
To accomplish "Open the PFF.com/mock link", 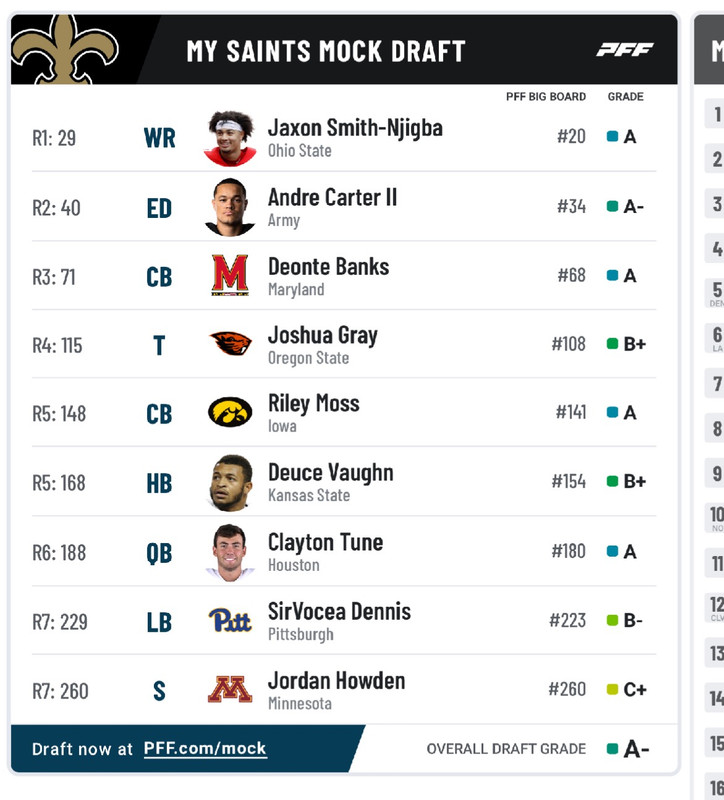I will pos(205,748).
